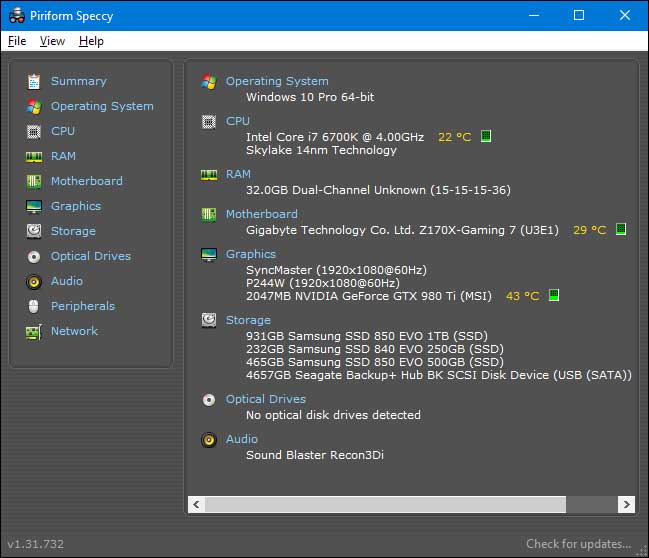Show the Motherboard sidebar section
The height and width of the screenshot is (558, 649).
(87, 181)
